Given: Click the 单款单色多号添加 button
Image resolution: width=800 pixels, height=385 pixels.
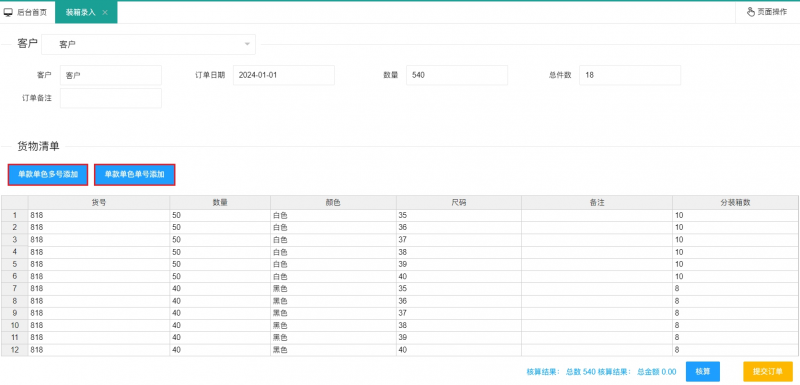Looking at the screenshot, I should pyautogui.click(x=48, y=174).
